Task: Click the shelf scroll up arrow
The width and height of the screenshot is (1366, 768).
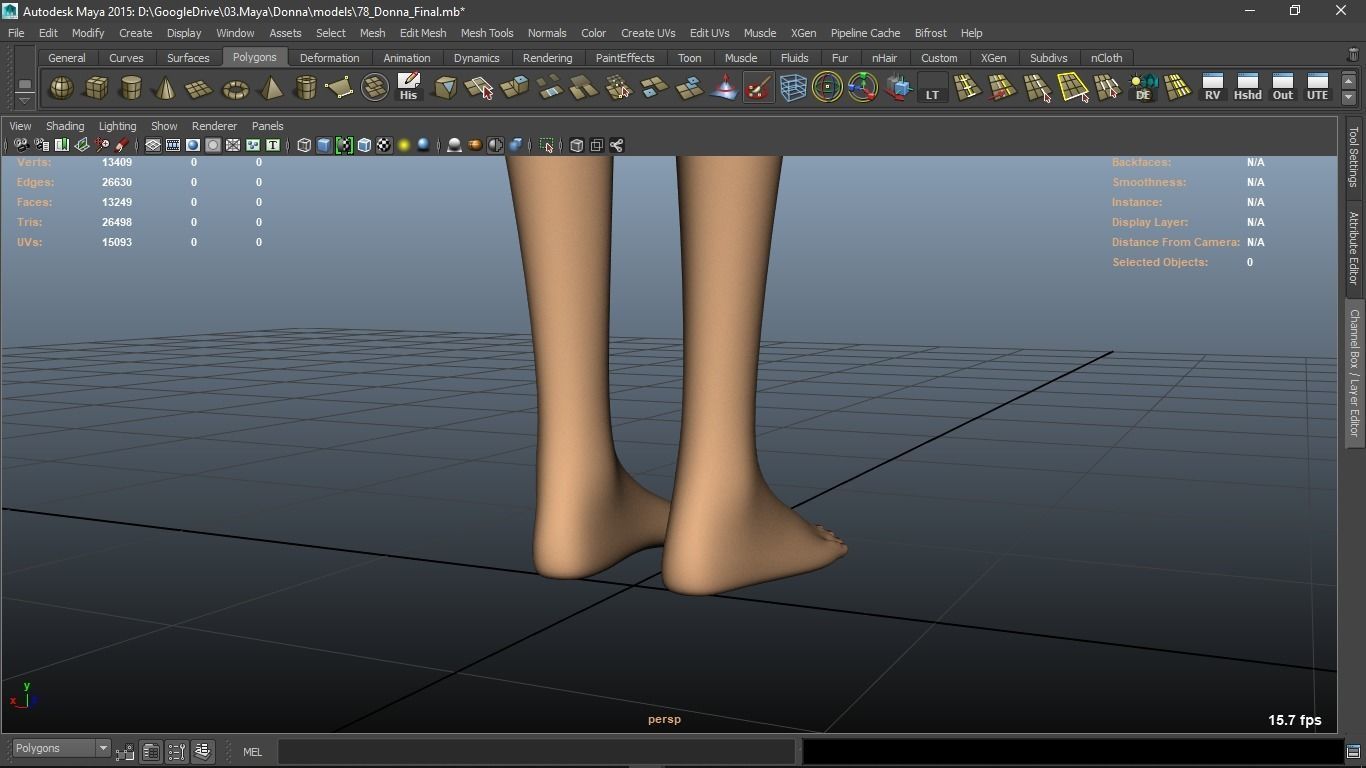Action: click(1349, 81)
